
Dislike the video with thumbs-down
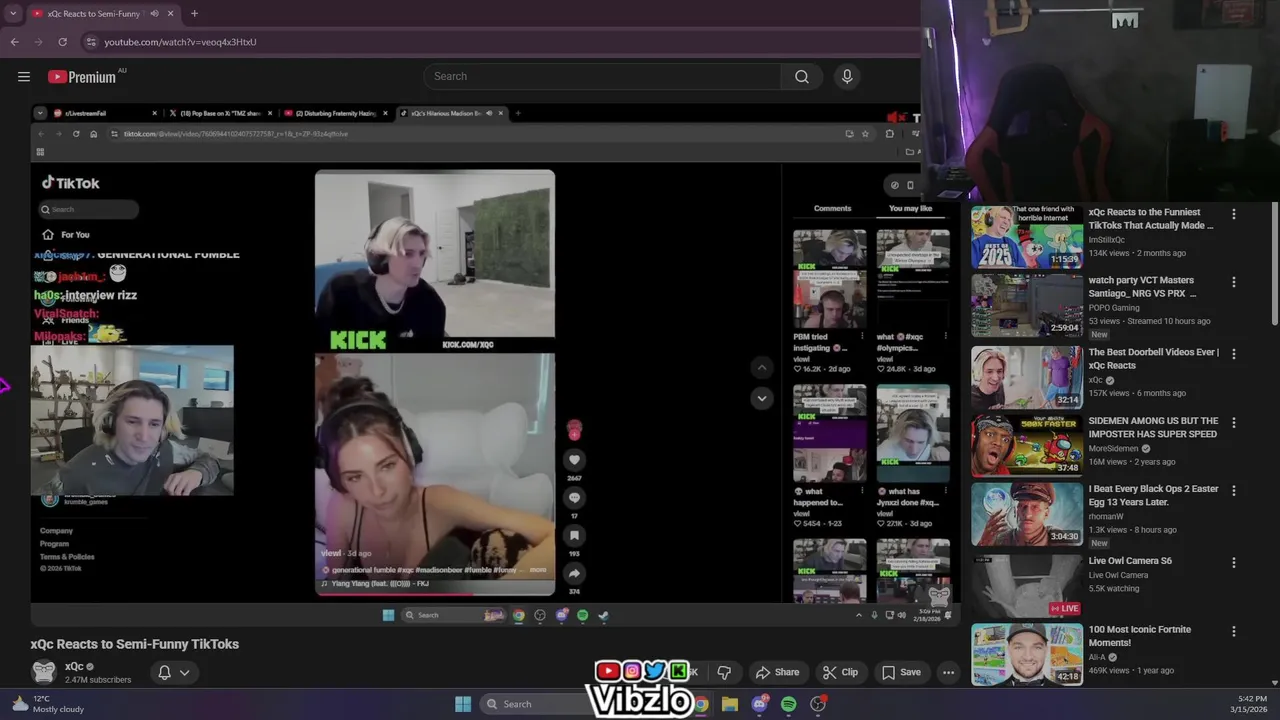click(x=724, y=673)
